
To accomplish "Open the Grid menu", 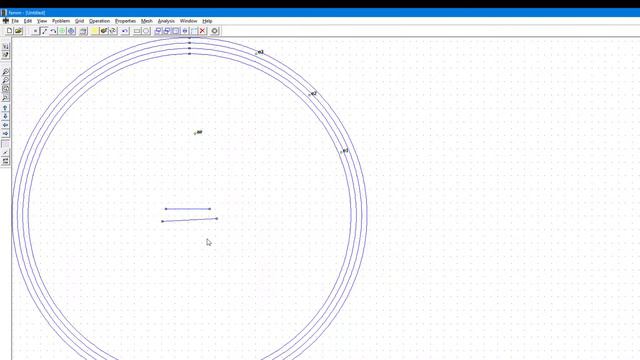I will point(79,21).
